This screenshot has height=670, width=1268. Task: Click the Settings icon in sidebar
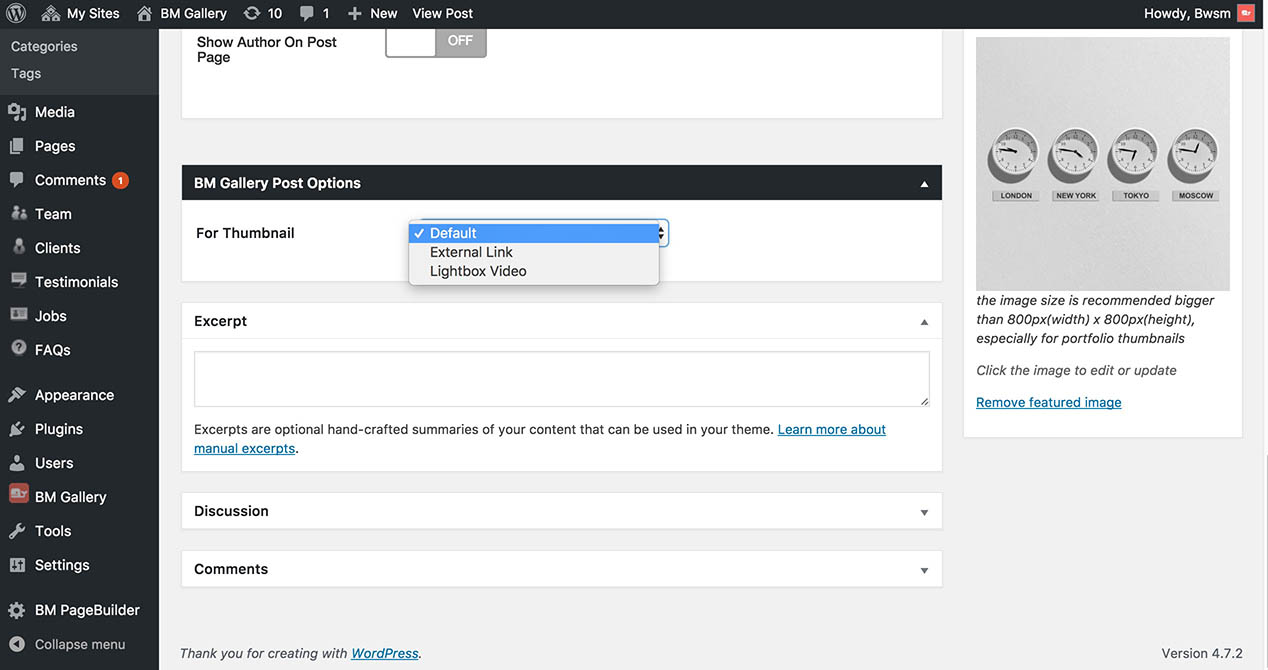[x=17, y=565]
